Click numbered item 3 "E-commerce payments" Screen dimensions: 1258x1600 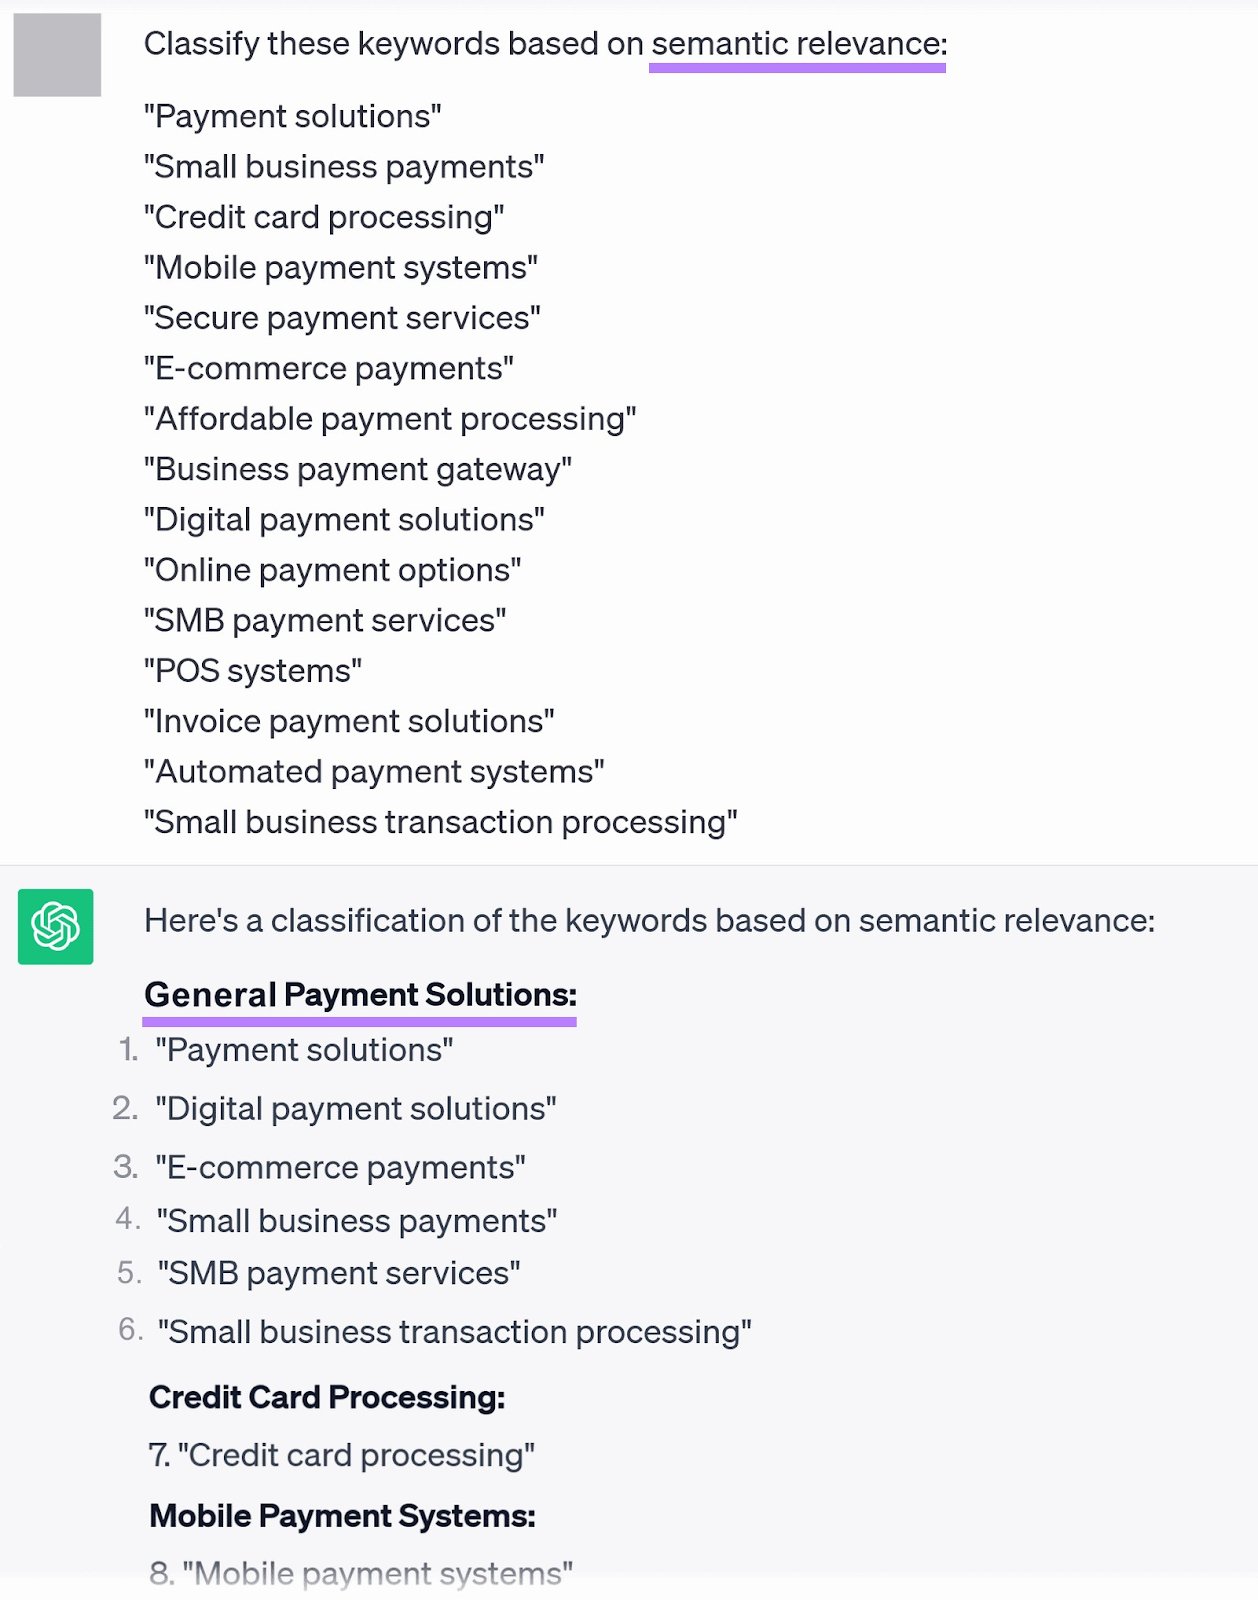point(340,1168)
